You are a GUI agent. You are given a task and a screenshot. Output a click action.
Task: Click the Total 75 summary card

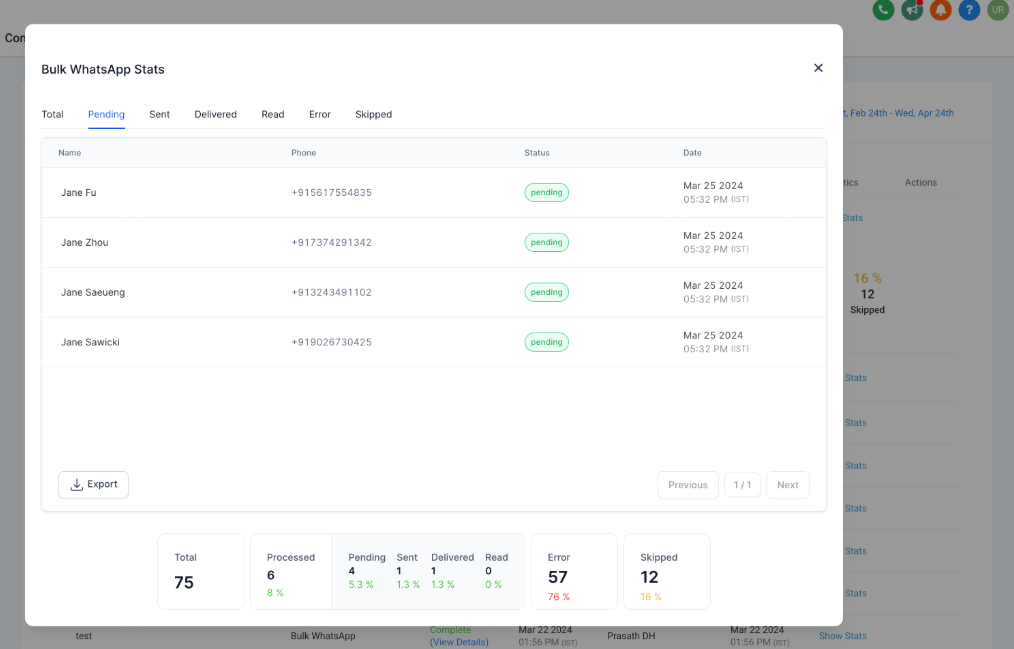pos(200,571)
